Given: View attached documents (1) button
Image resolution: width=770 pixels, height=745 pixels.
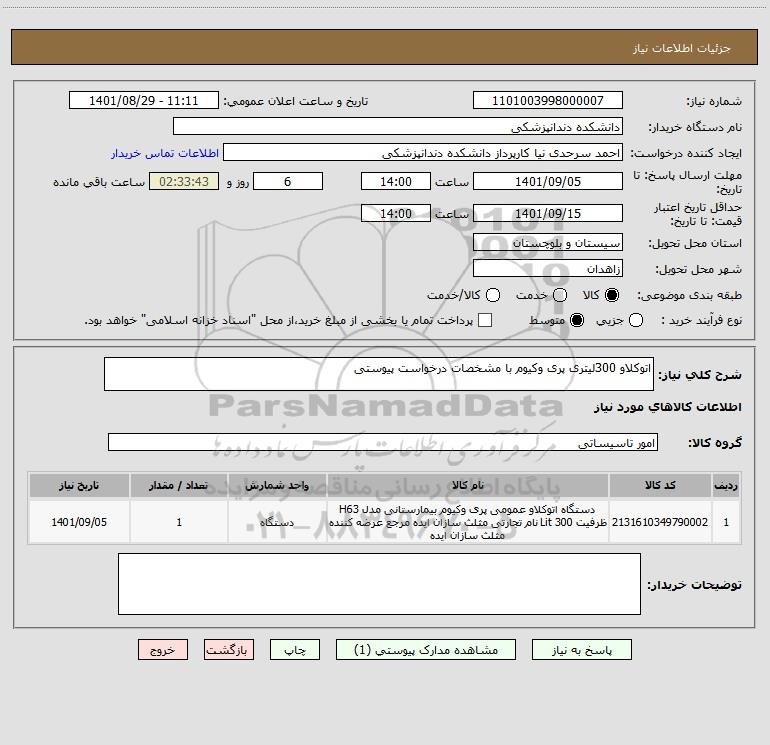Looking at the screenshot, I should click(x=426, y=650).
